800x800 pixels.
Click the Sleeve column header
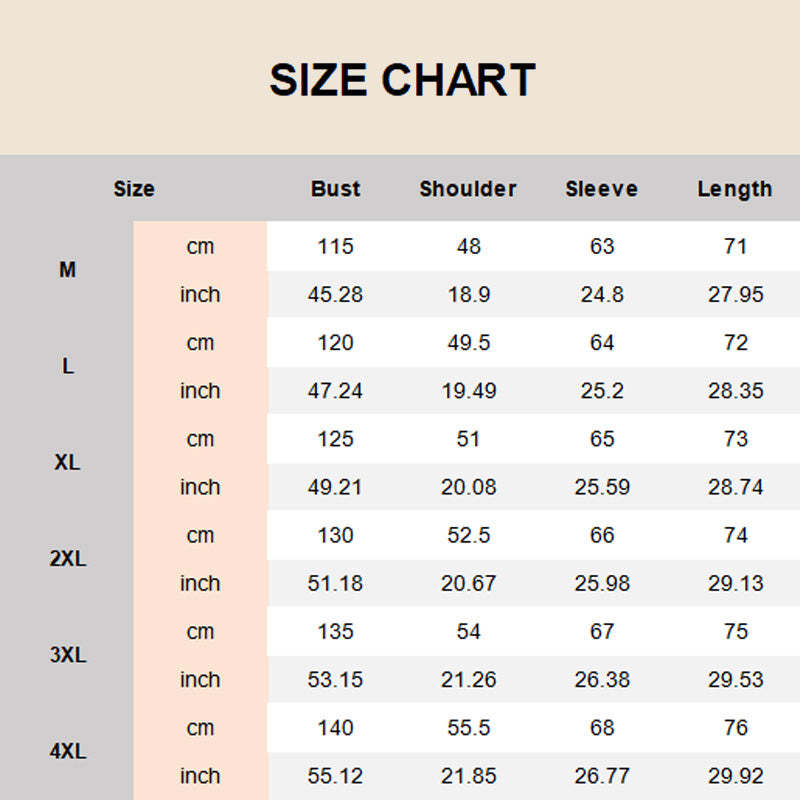[601, 189]
